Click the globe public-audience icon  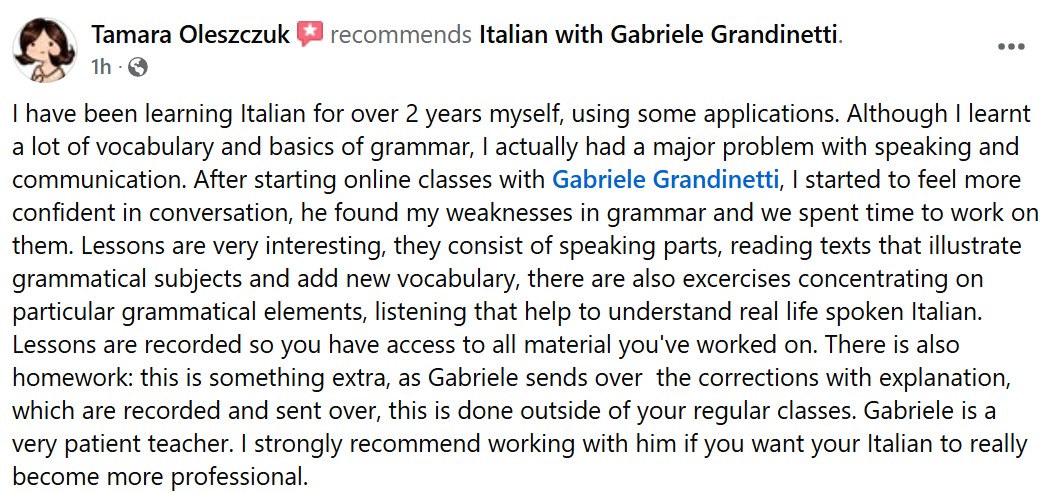[x=138, y=67]
